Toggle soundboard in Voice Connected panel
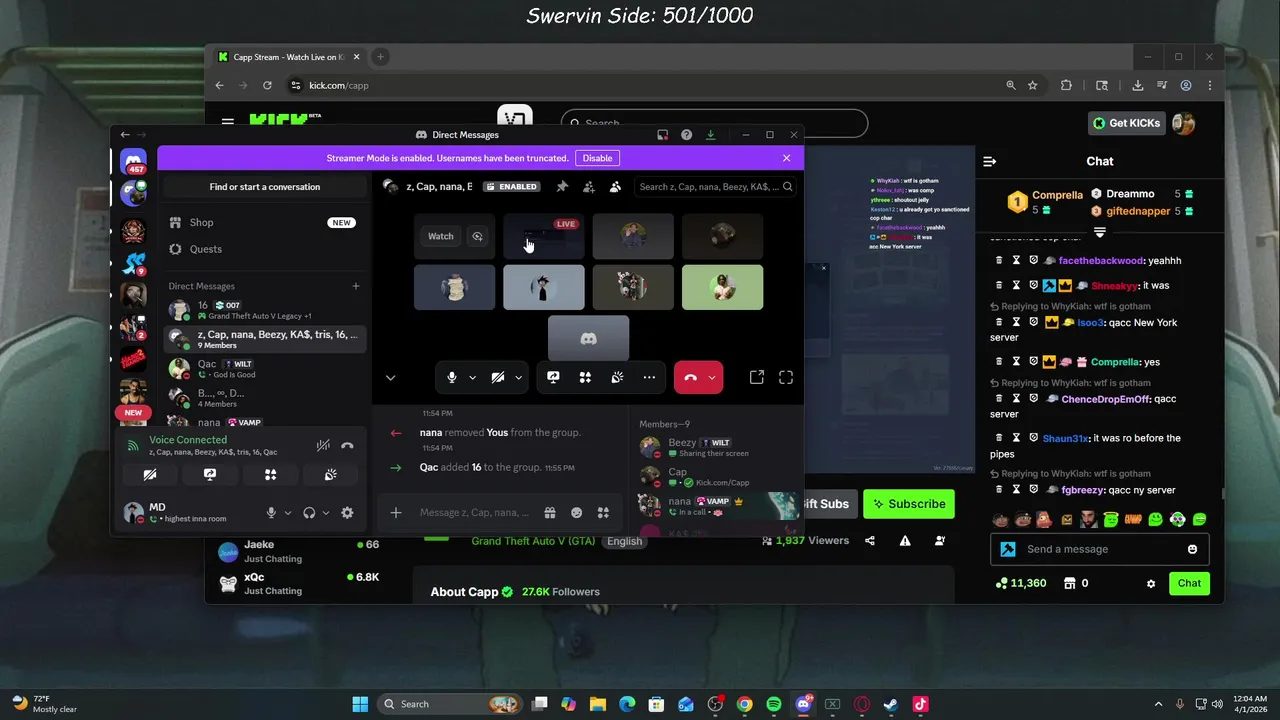Screen dimensions: 1280x720 [x=330, y=475]
